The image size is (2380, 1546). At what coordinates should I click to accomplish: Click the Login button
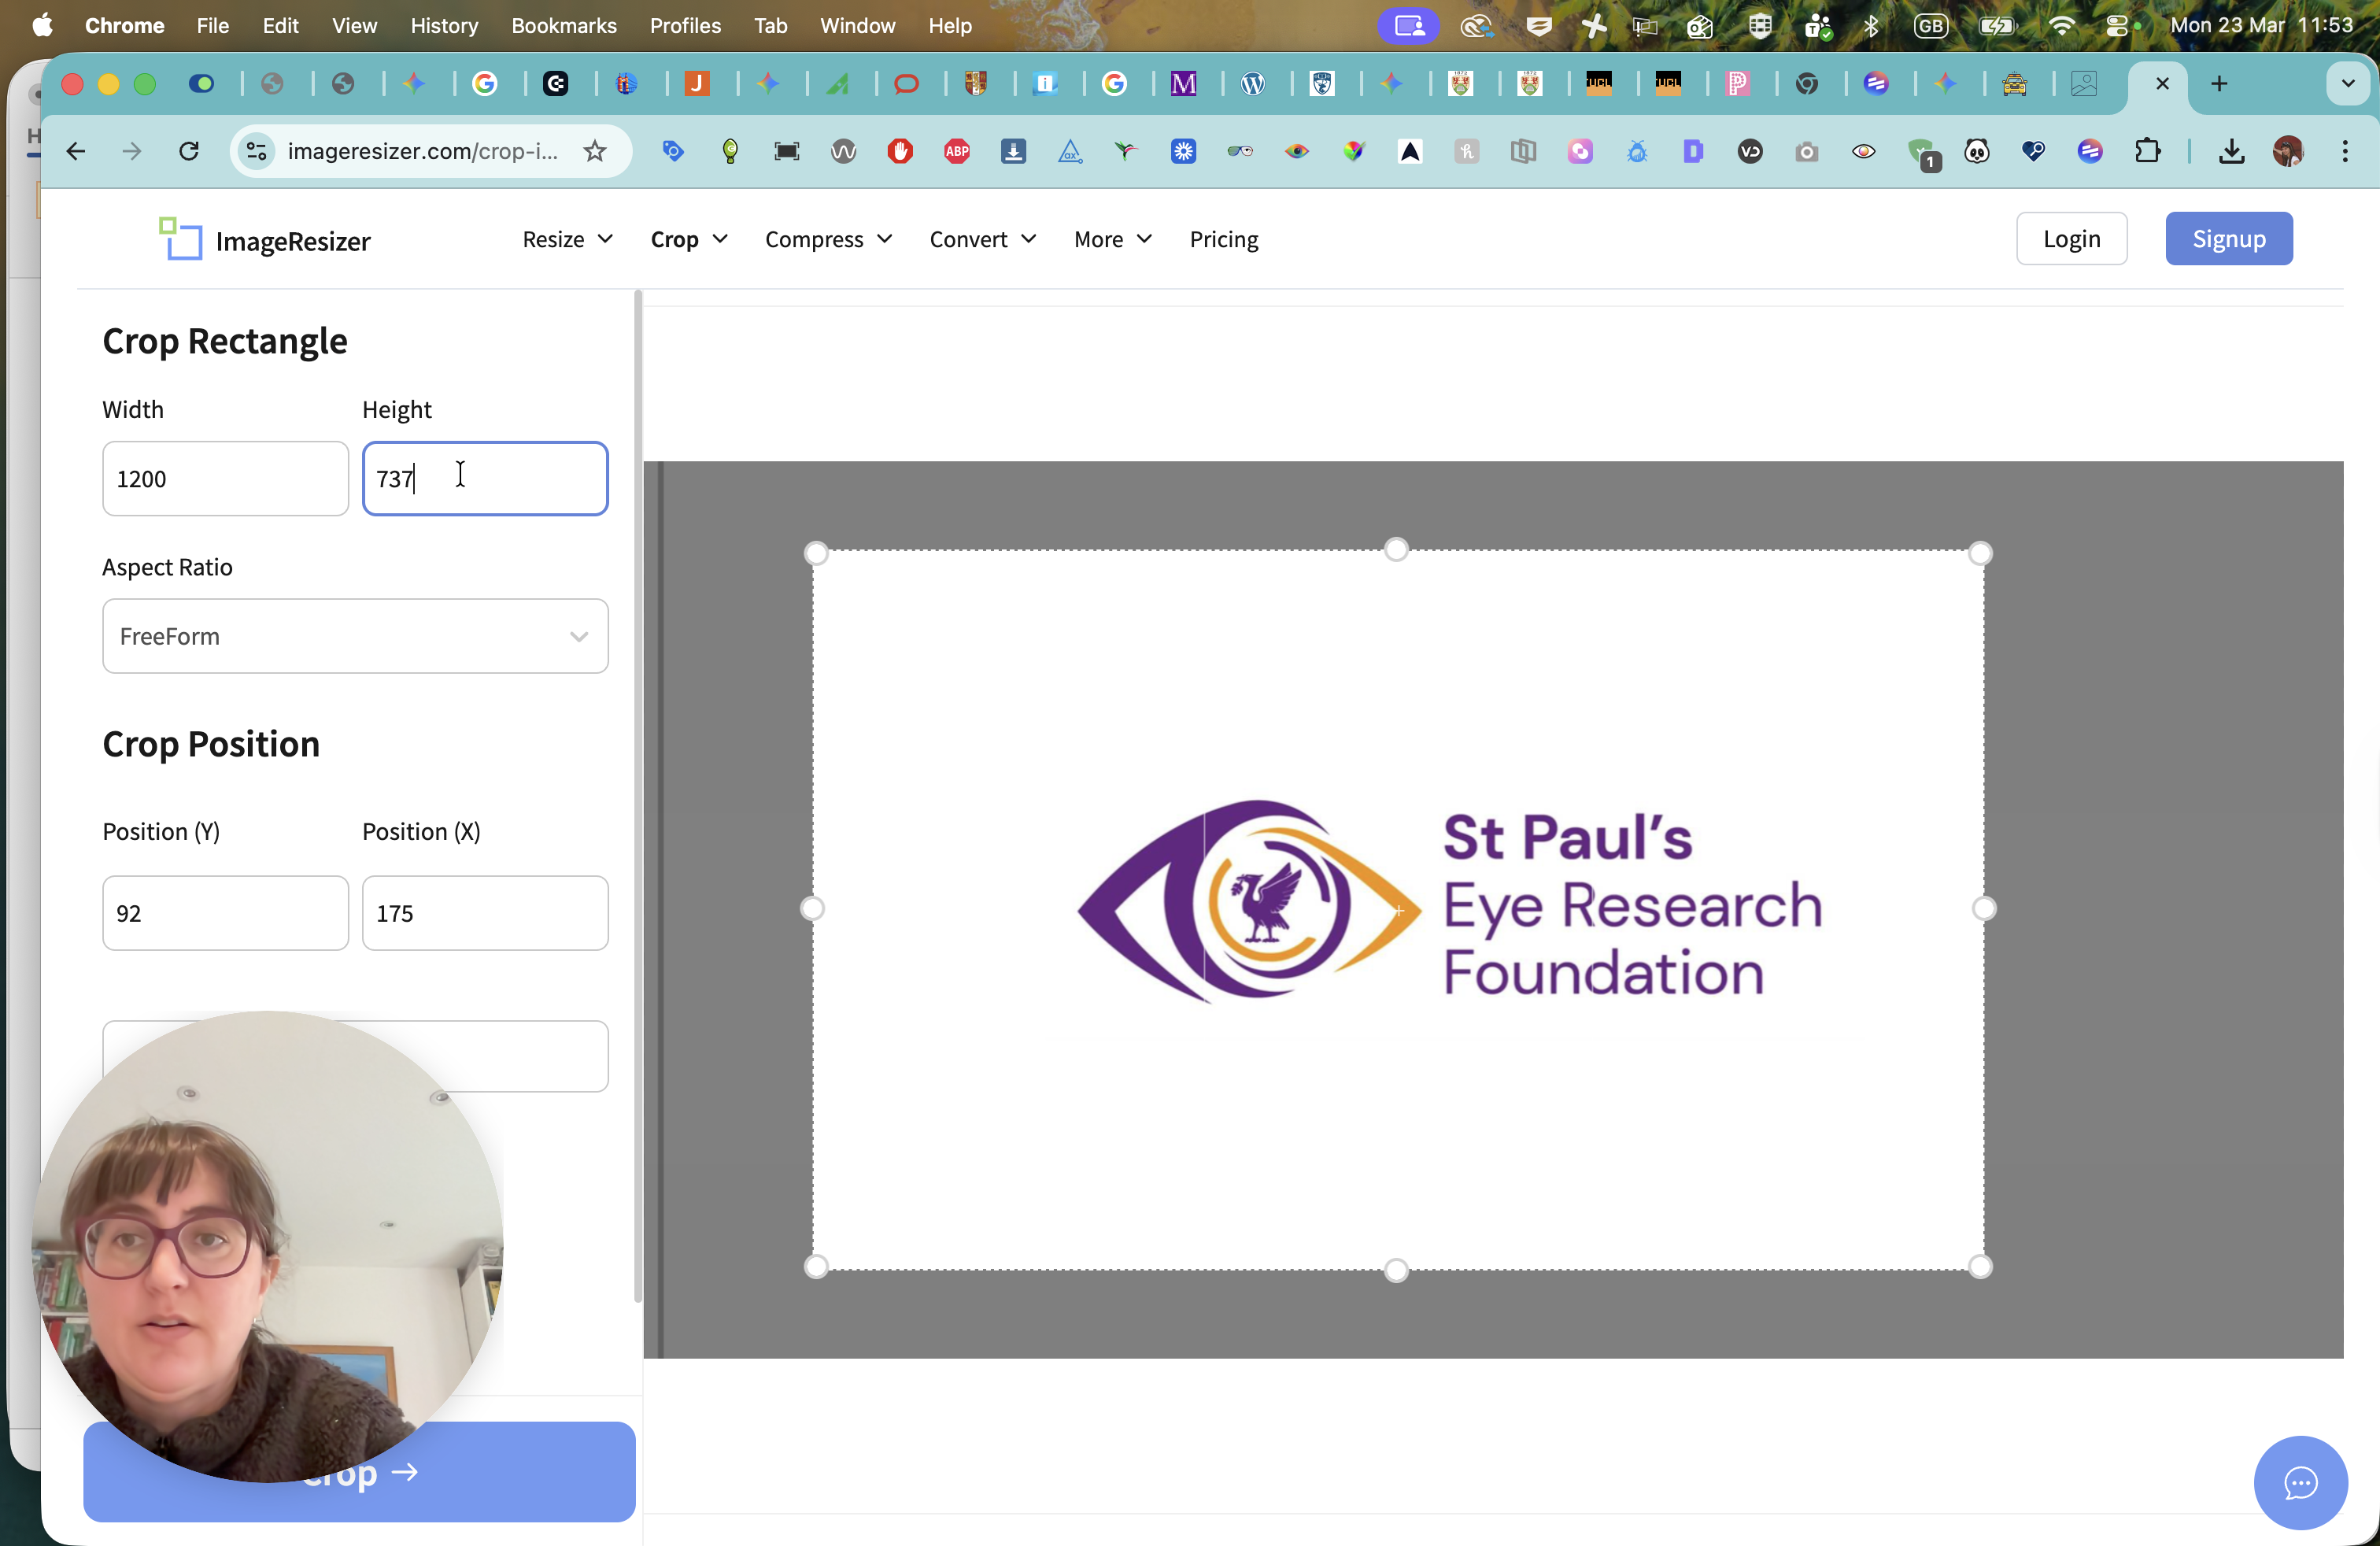point(2071,238)
